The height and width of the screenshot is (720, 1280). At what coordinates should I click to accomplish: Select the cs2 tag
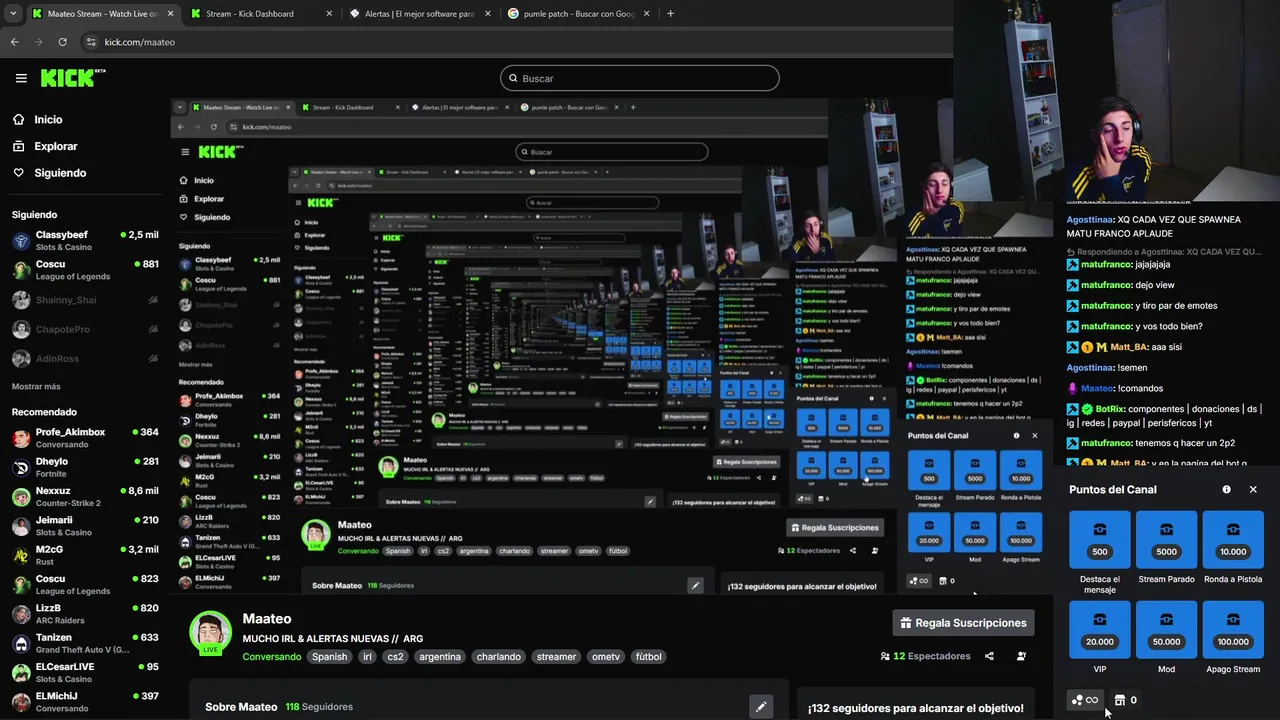(395, 657)
